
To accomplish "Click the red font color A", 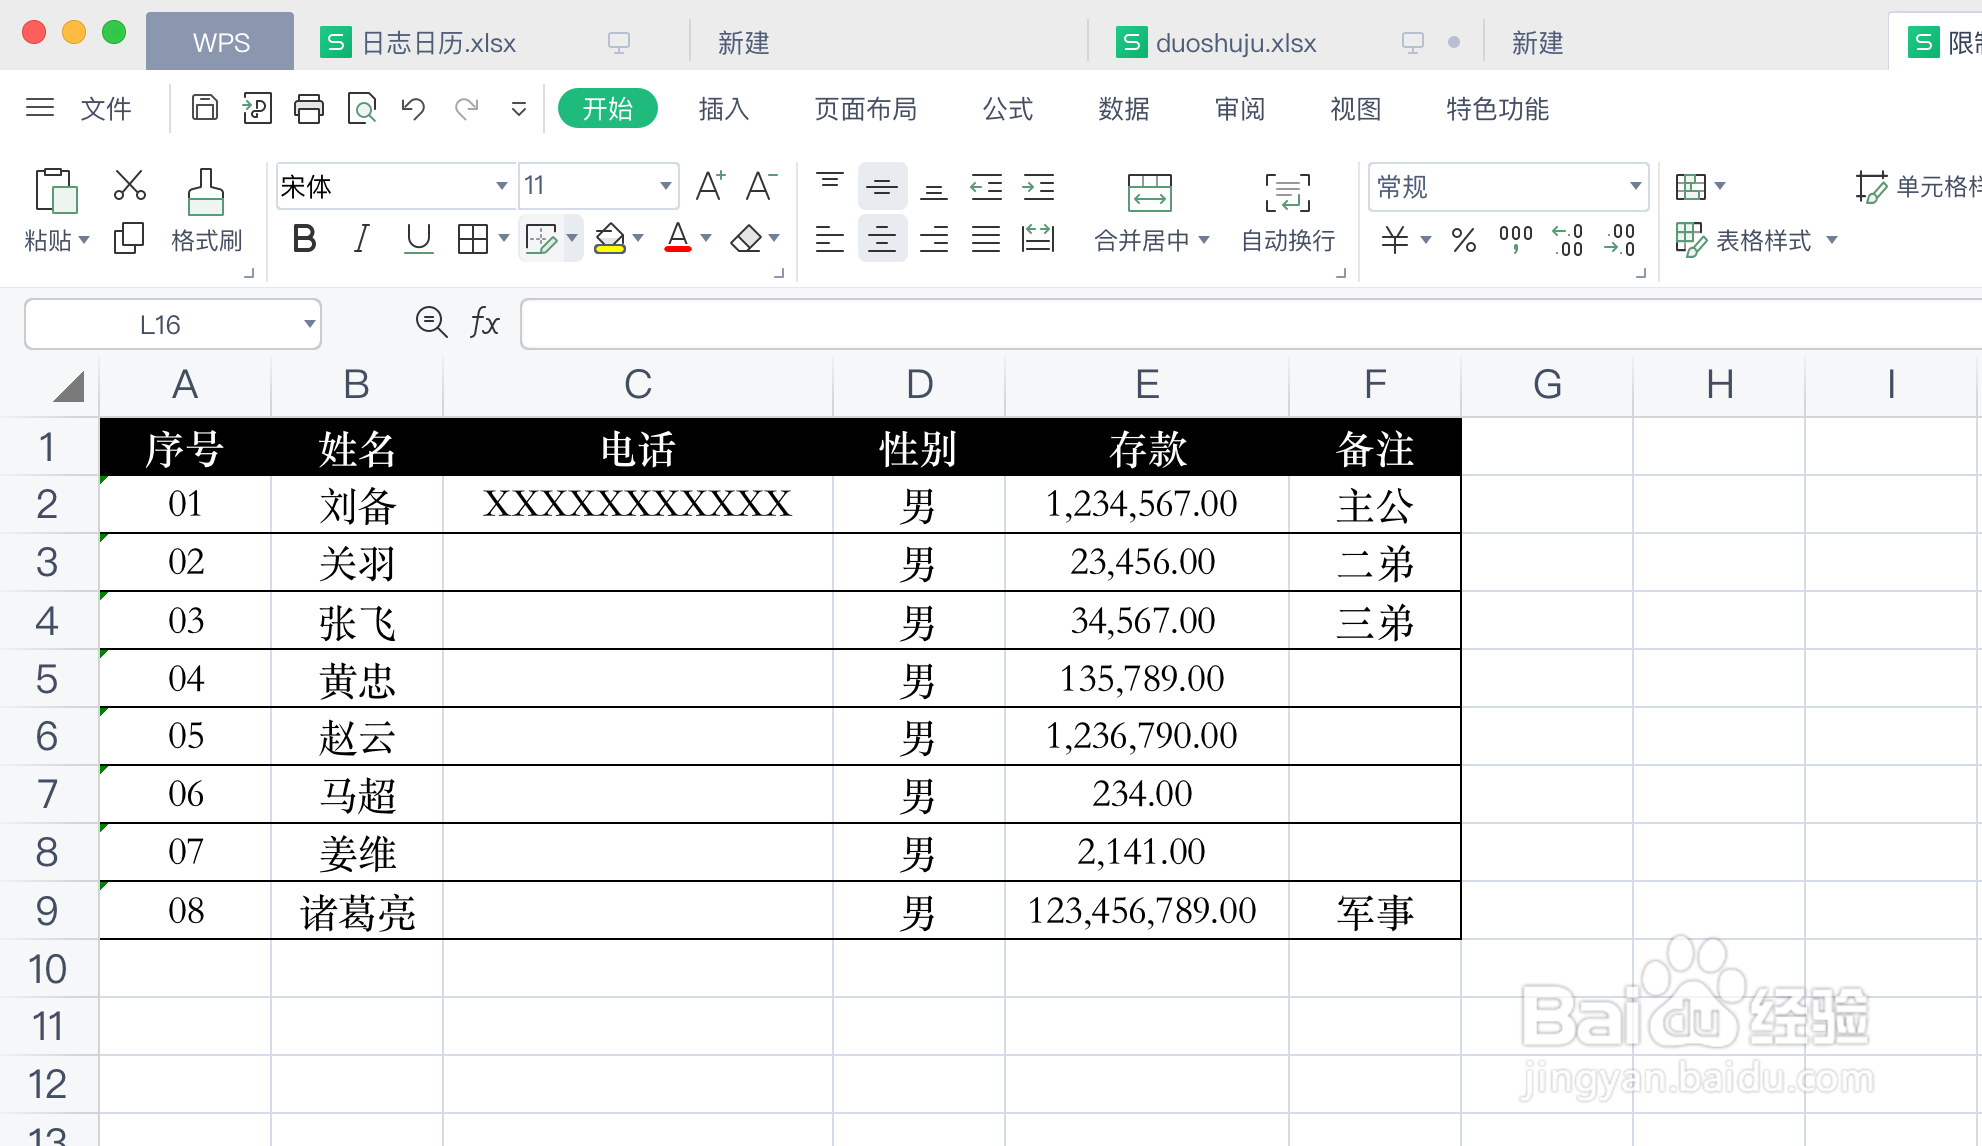I will [x=678, y=239].
